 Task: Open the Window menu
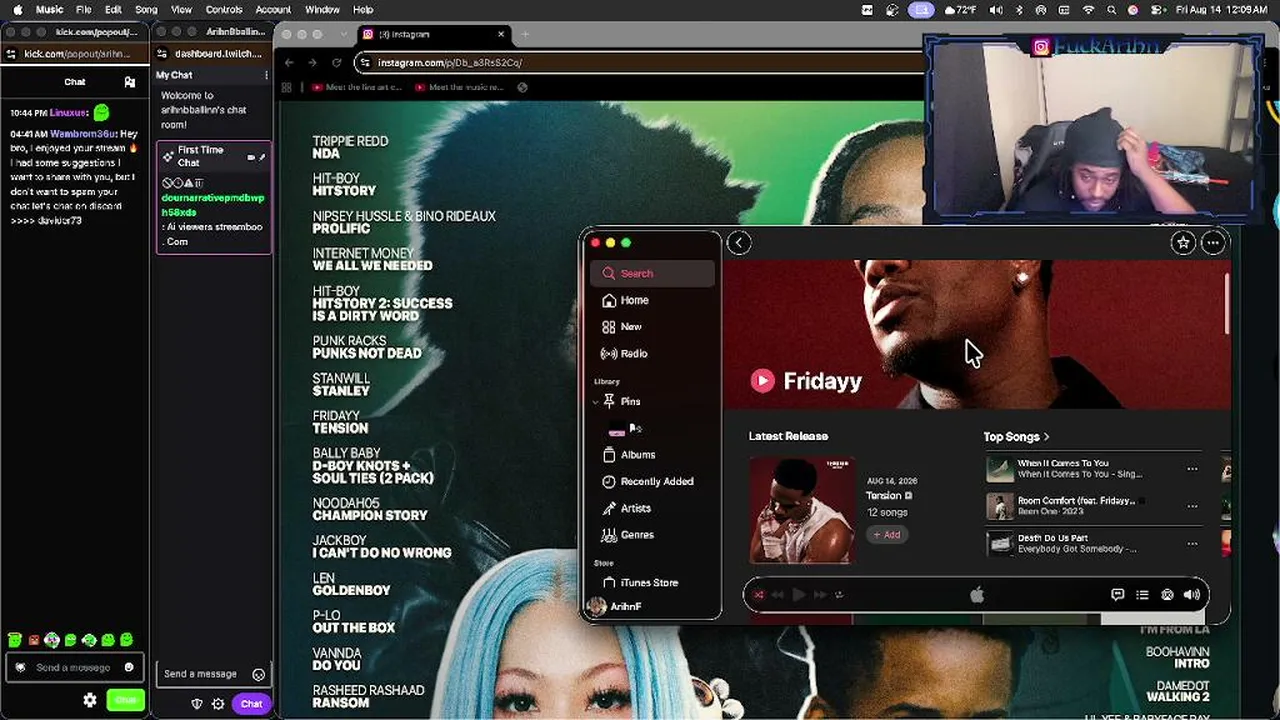point(322,10)
